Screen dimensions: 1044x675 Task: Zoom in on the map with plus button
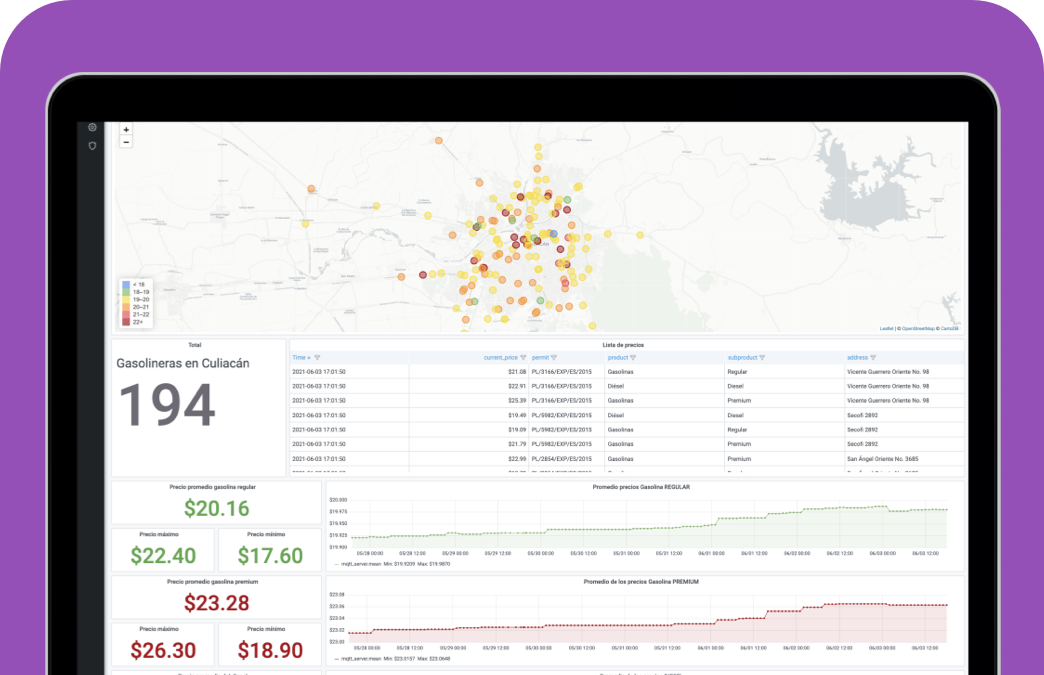(126, 130)
